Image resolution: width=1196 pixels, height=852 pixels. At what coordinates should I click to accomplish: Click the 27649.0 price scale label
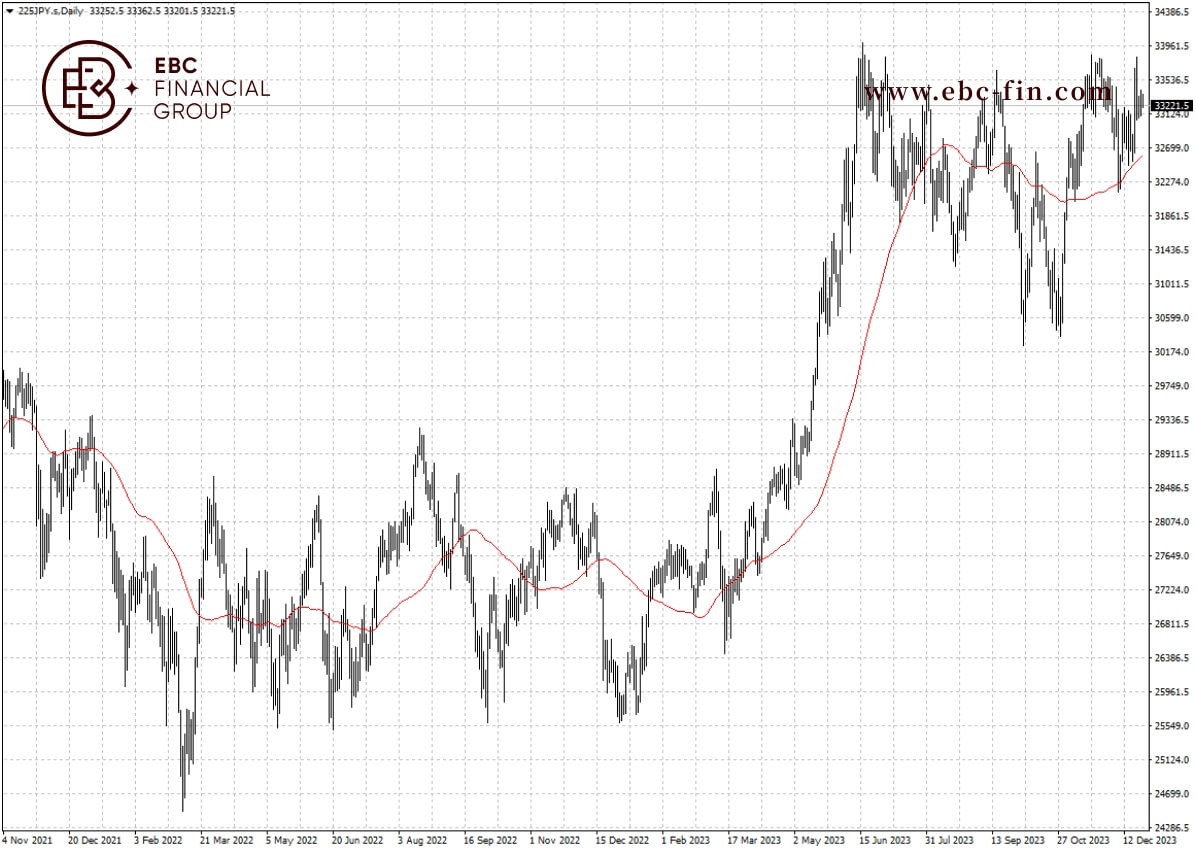(1172, 556)
